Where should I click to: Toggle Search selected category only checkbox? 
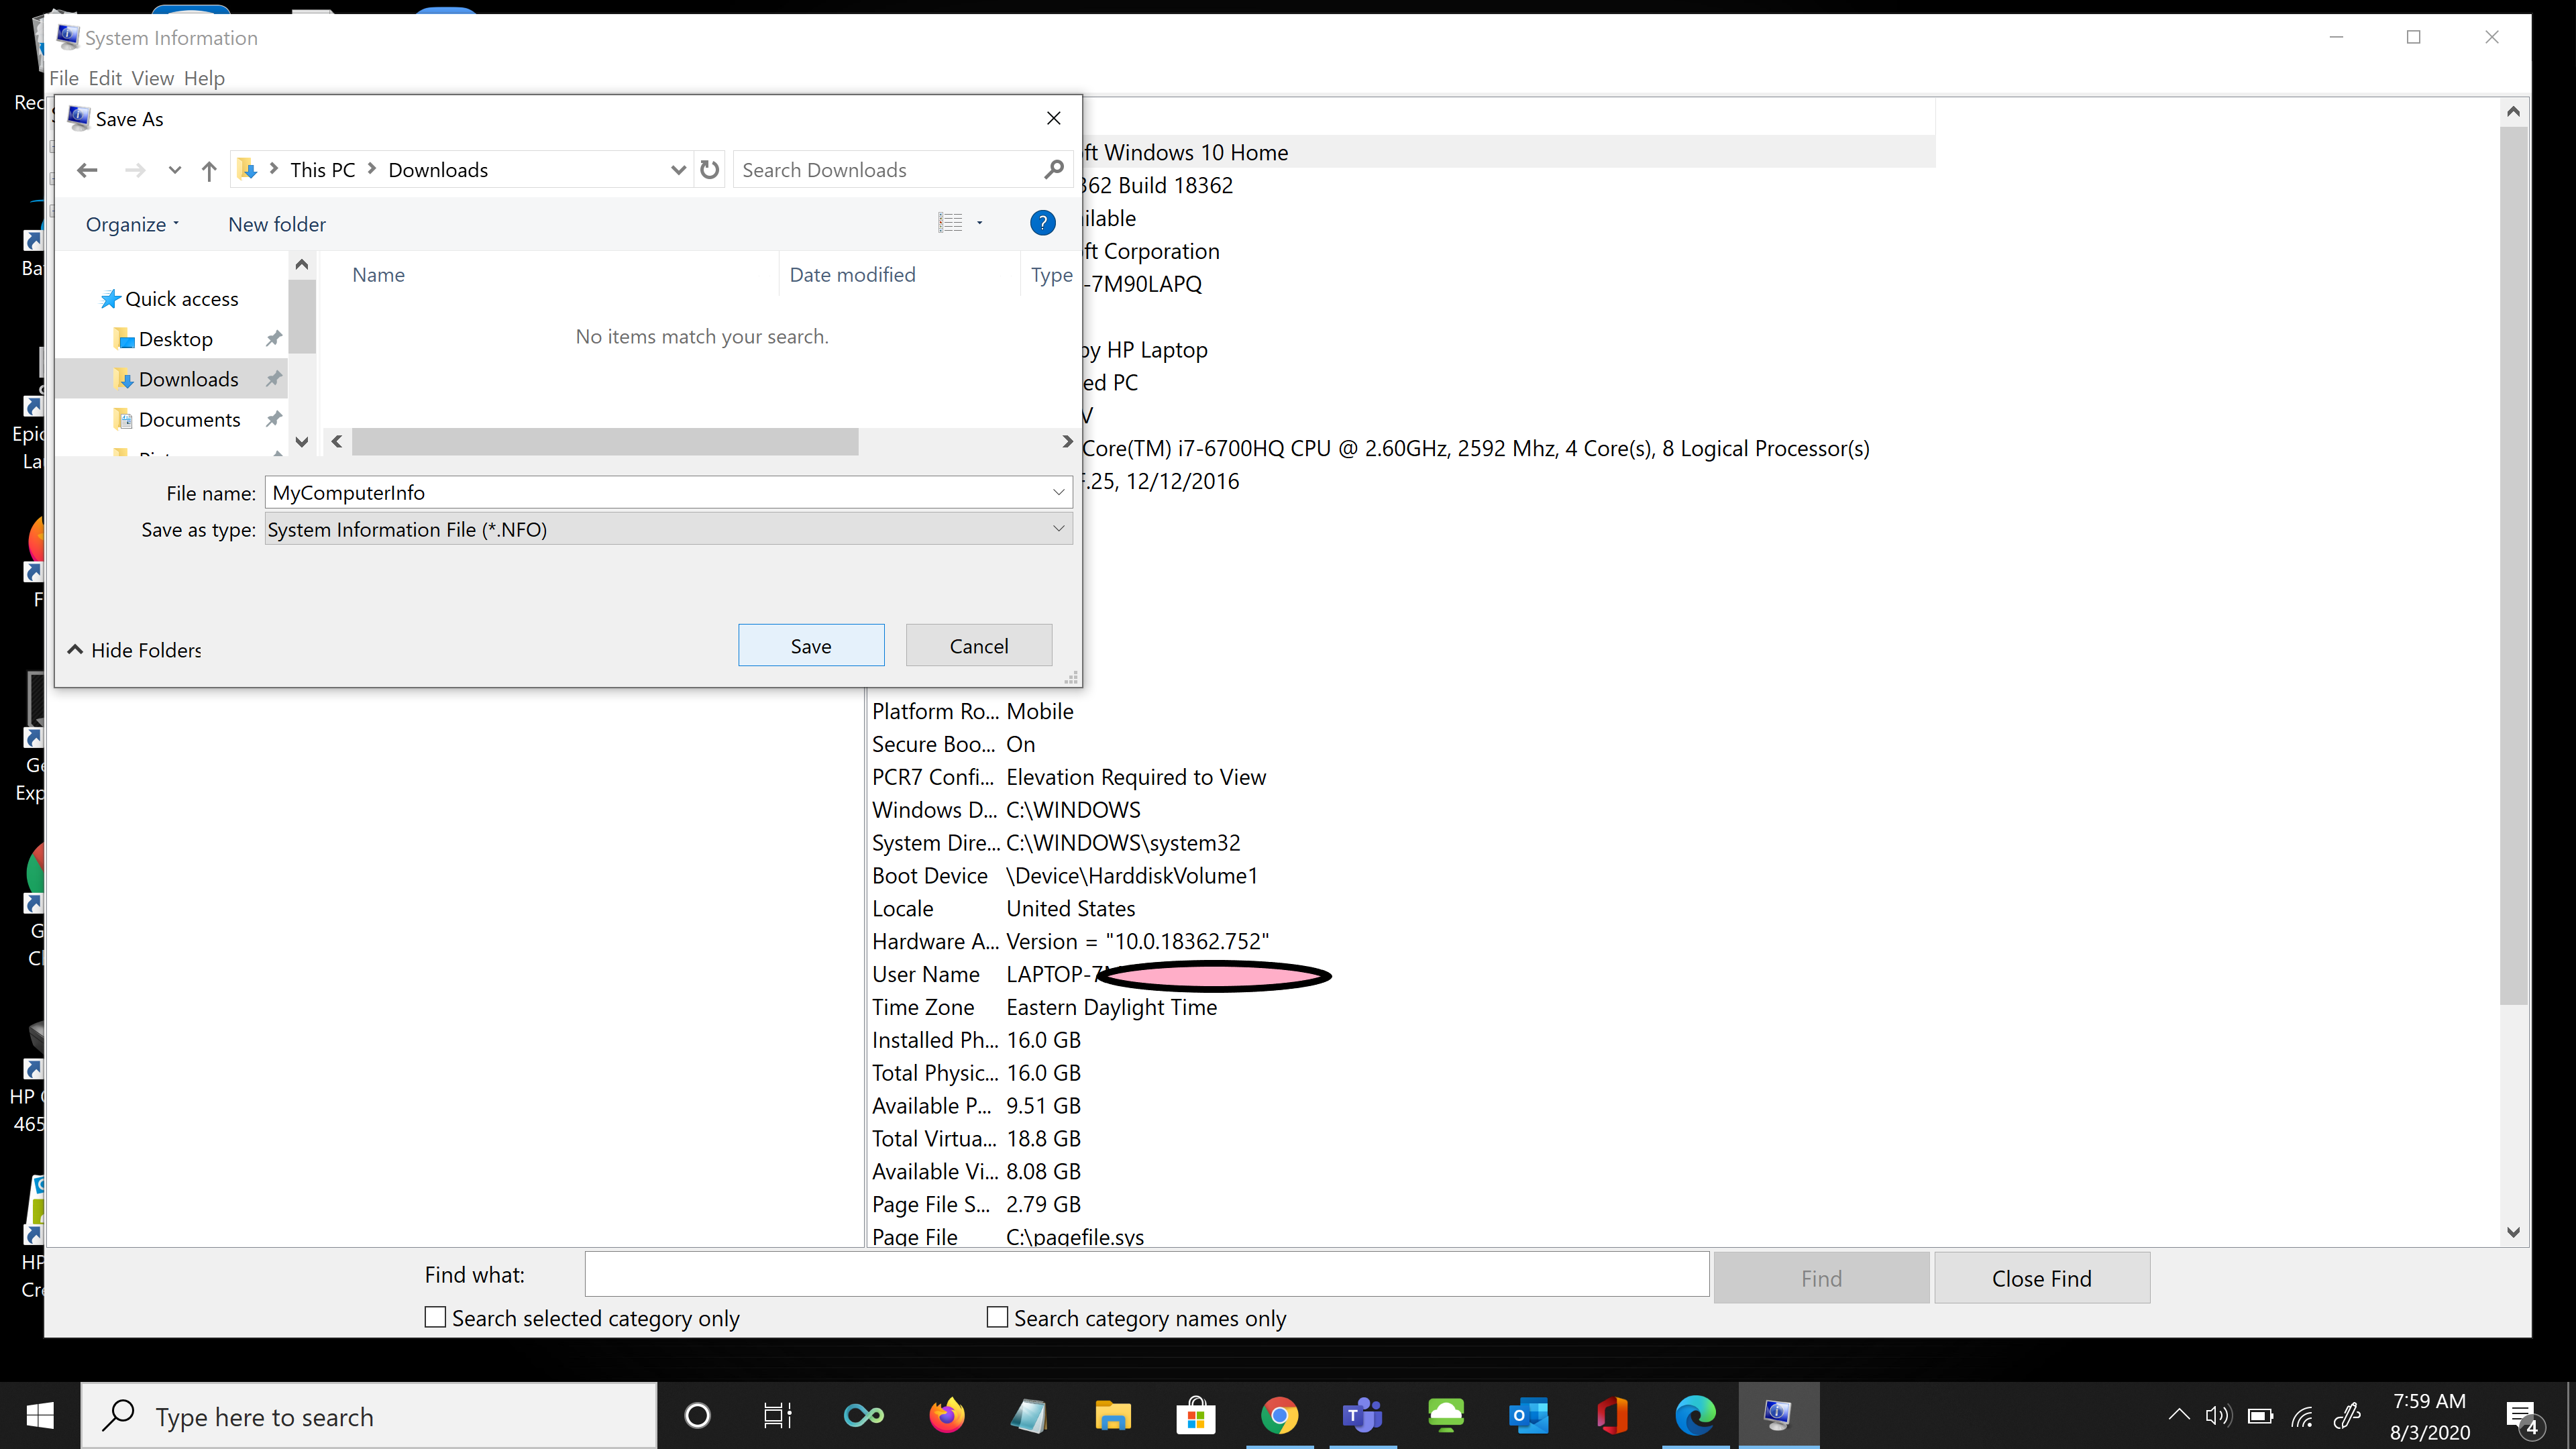click(435, 1318)
